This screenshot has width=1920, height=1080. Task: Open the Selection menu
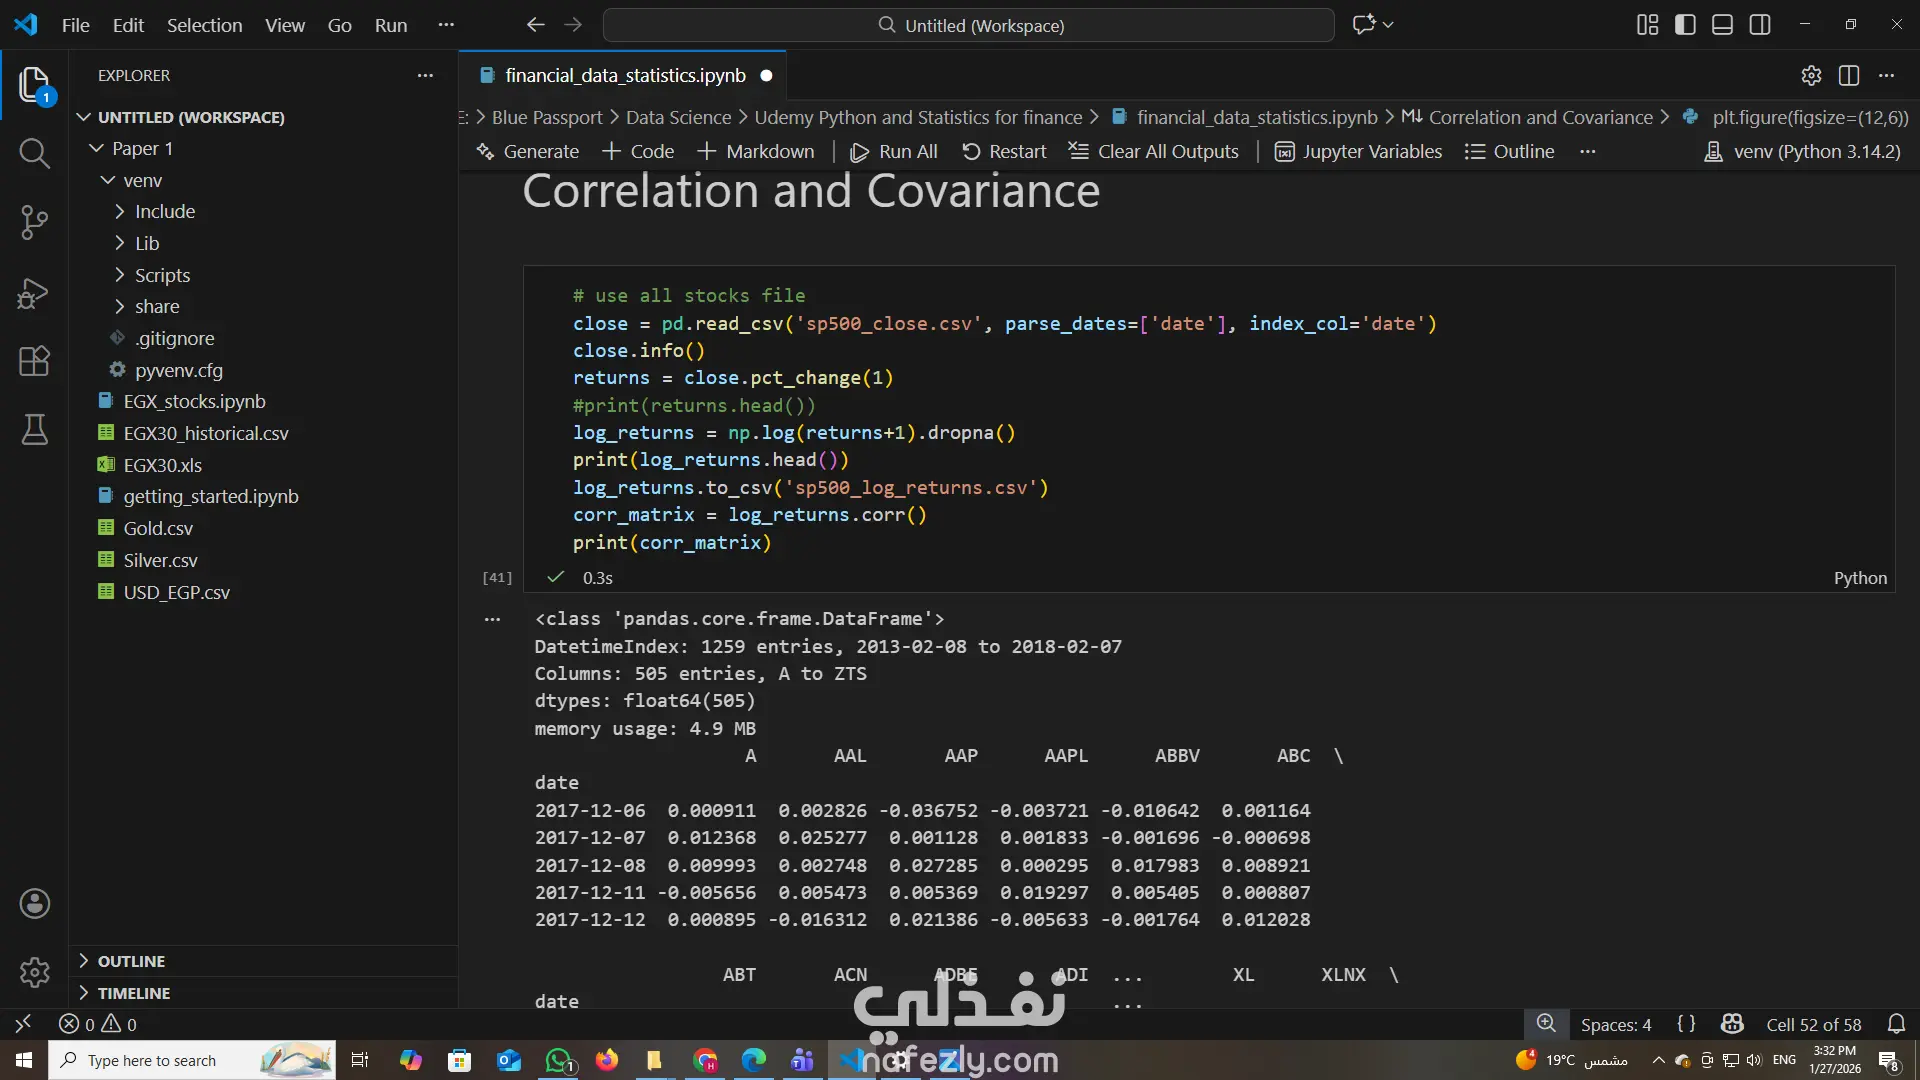(x=204, y=25)
